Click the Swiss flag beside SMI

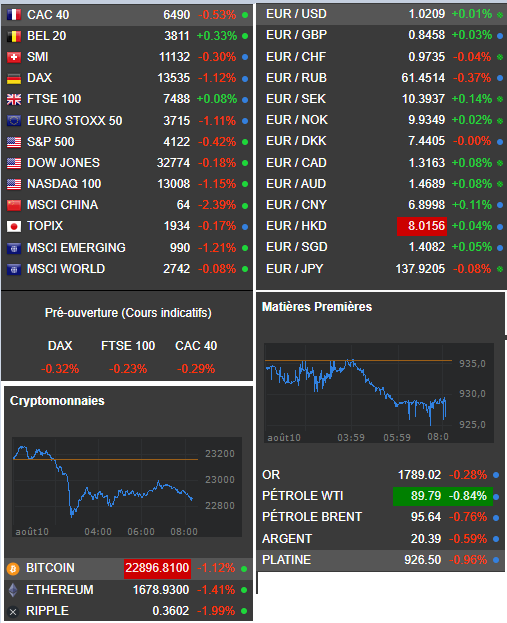click(14, 58)
